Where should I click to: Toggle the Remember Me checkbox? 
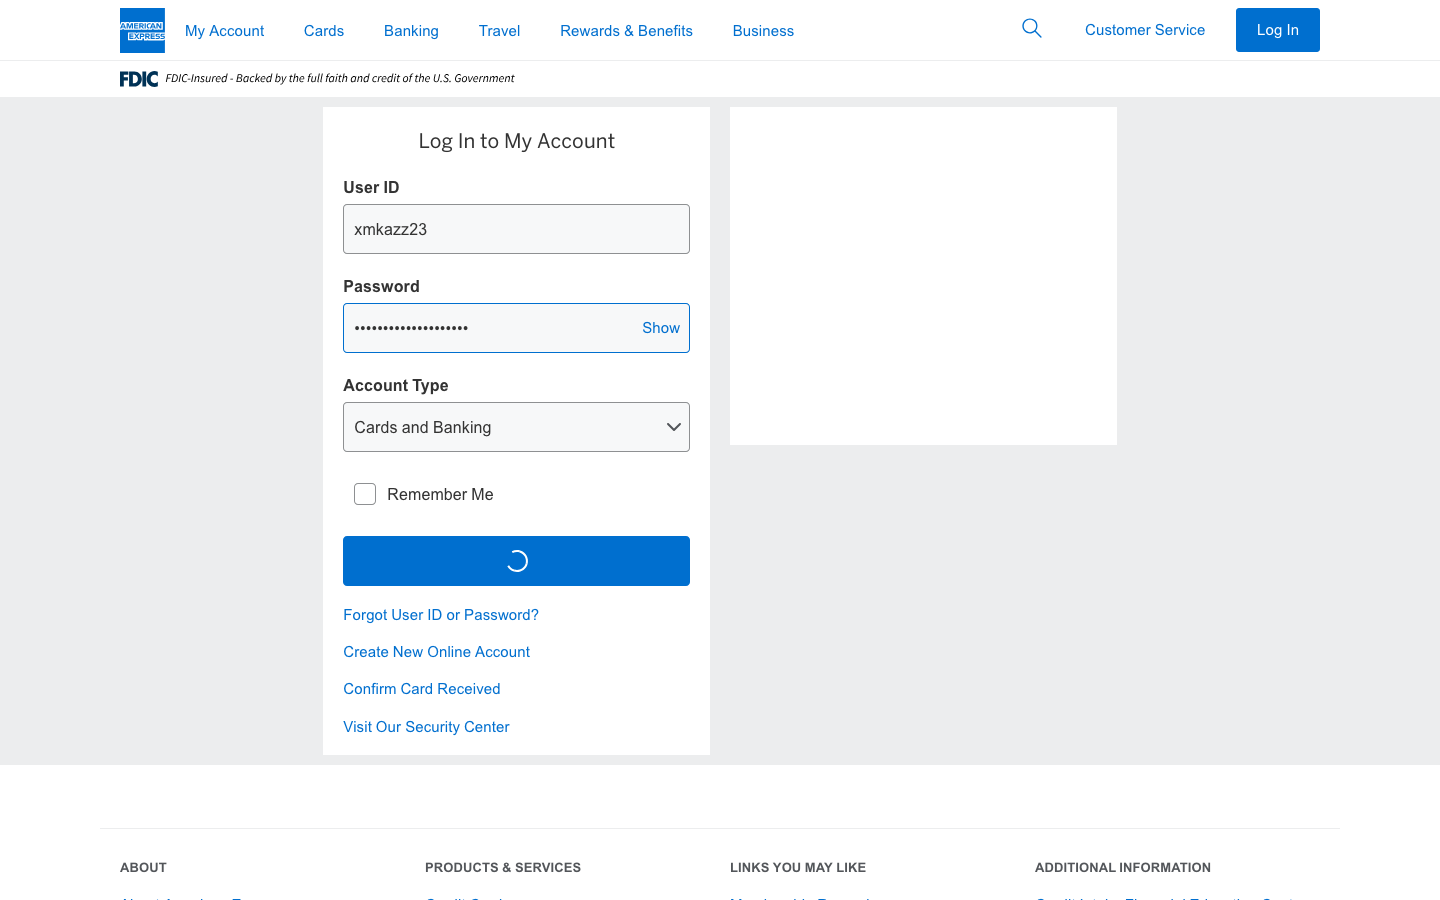point(365,494)
